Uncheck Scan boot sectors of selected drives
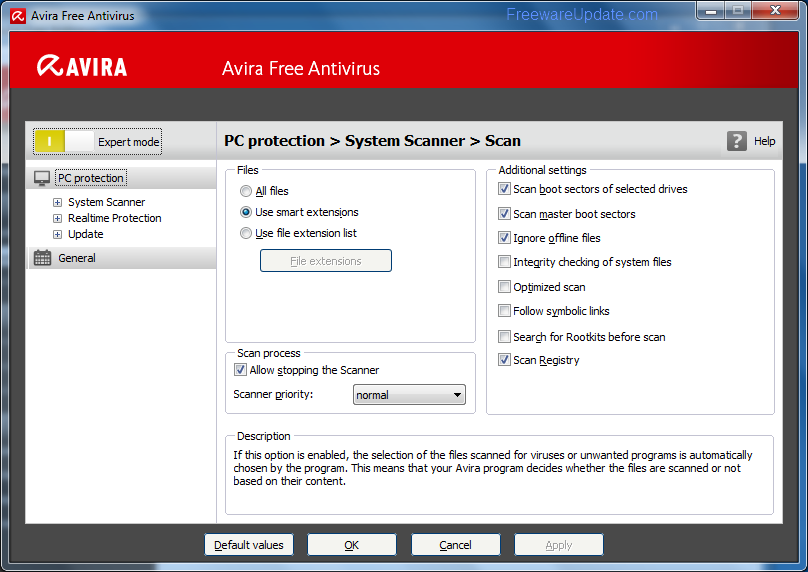This screenshot has width=808, height=572. 505,189
